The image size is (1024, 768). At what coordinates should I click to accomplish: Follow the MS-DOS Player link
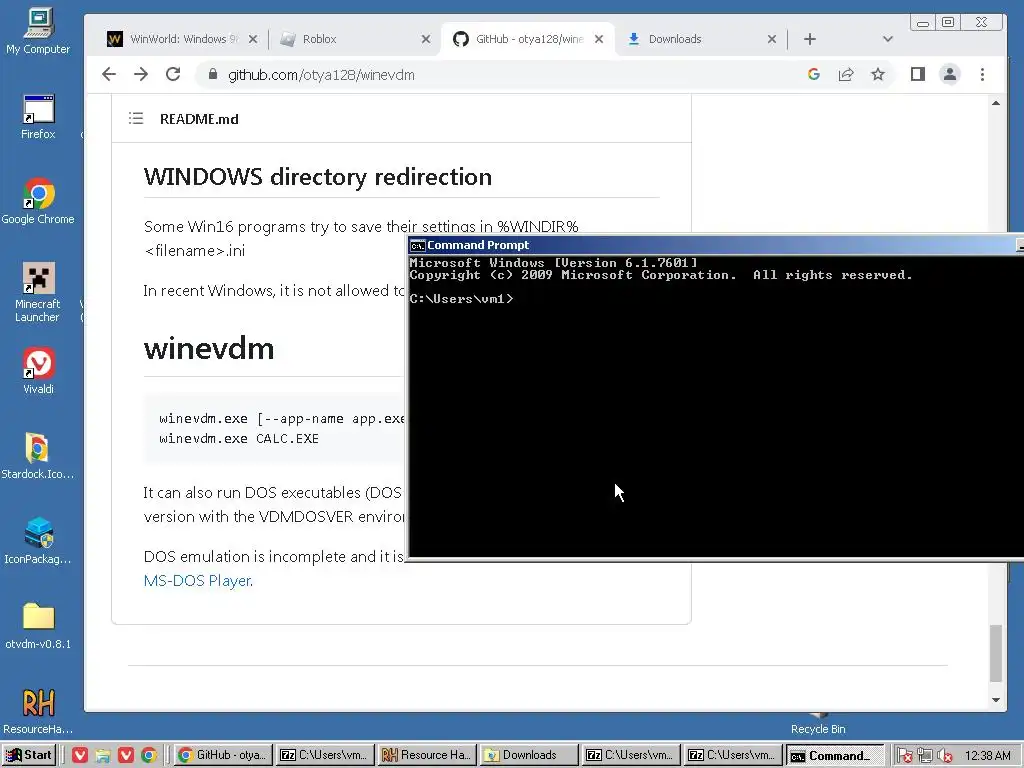[x=197, y=580]
